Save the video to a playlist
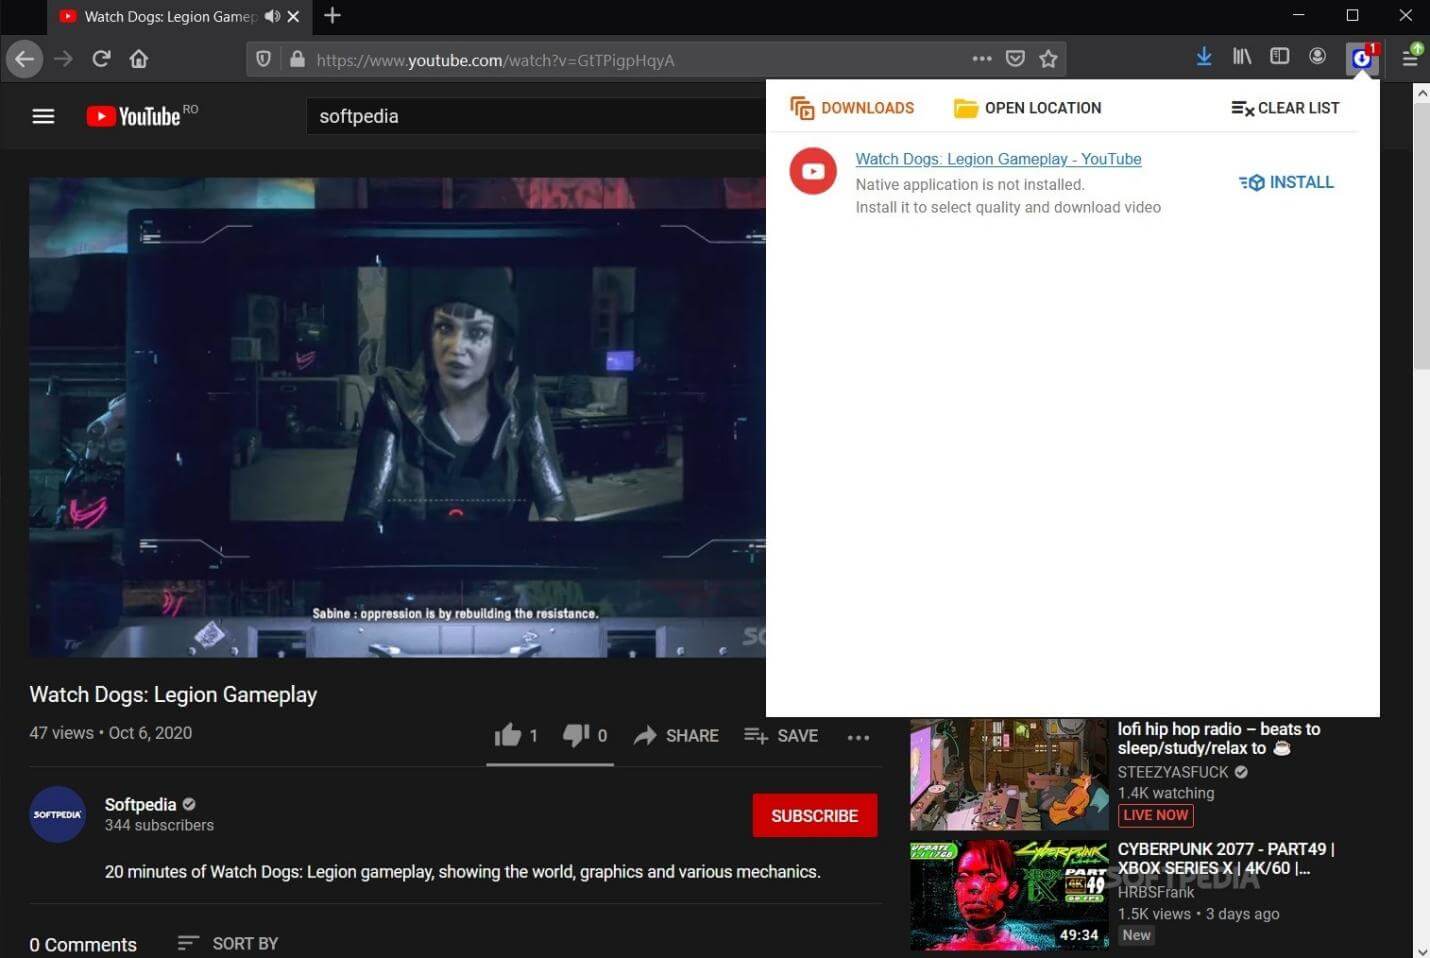This screenshot has height=958, width=1430. click(781, 735)
